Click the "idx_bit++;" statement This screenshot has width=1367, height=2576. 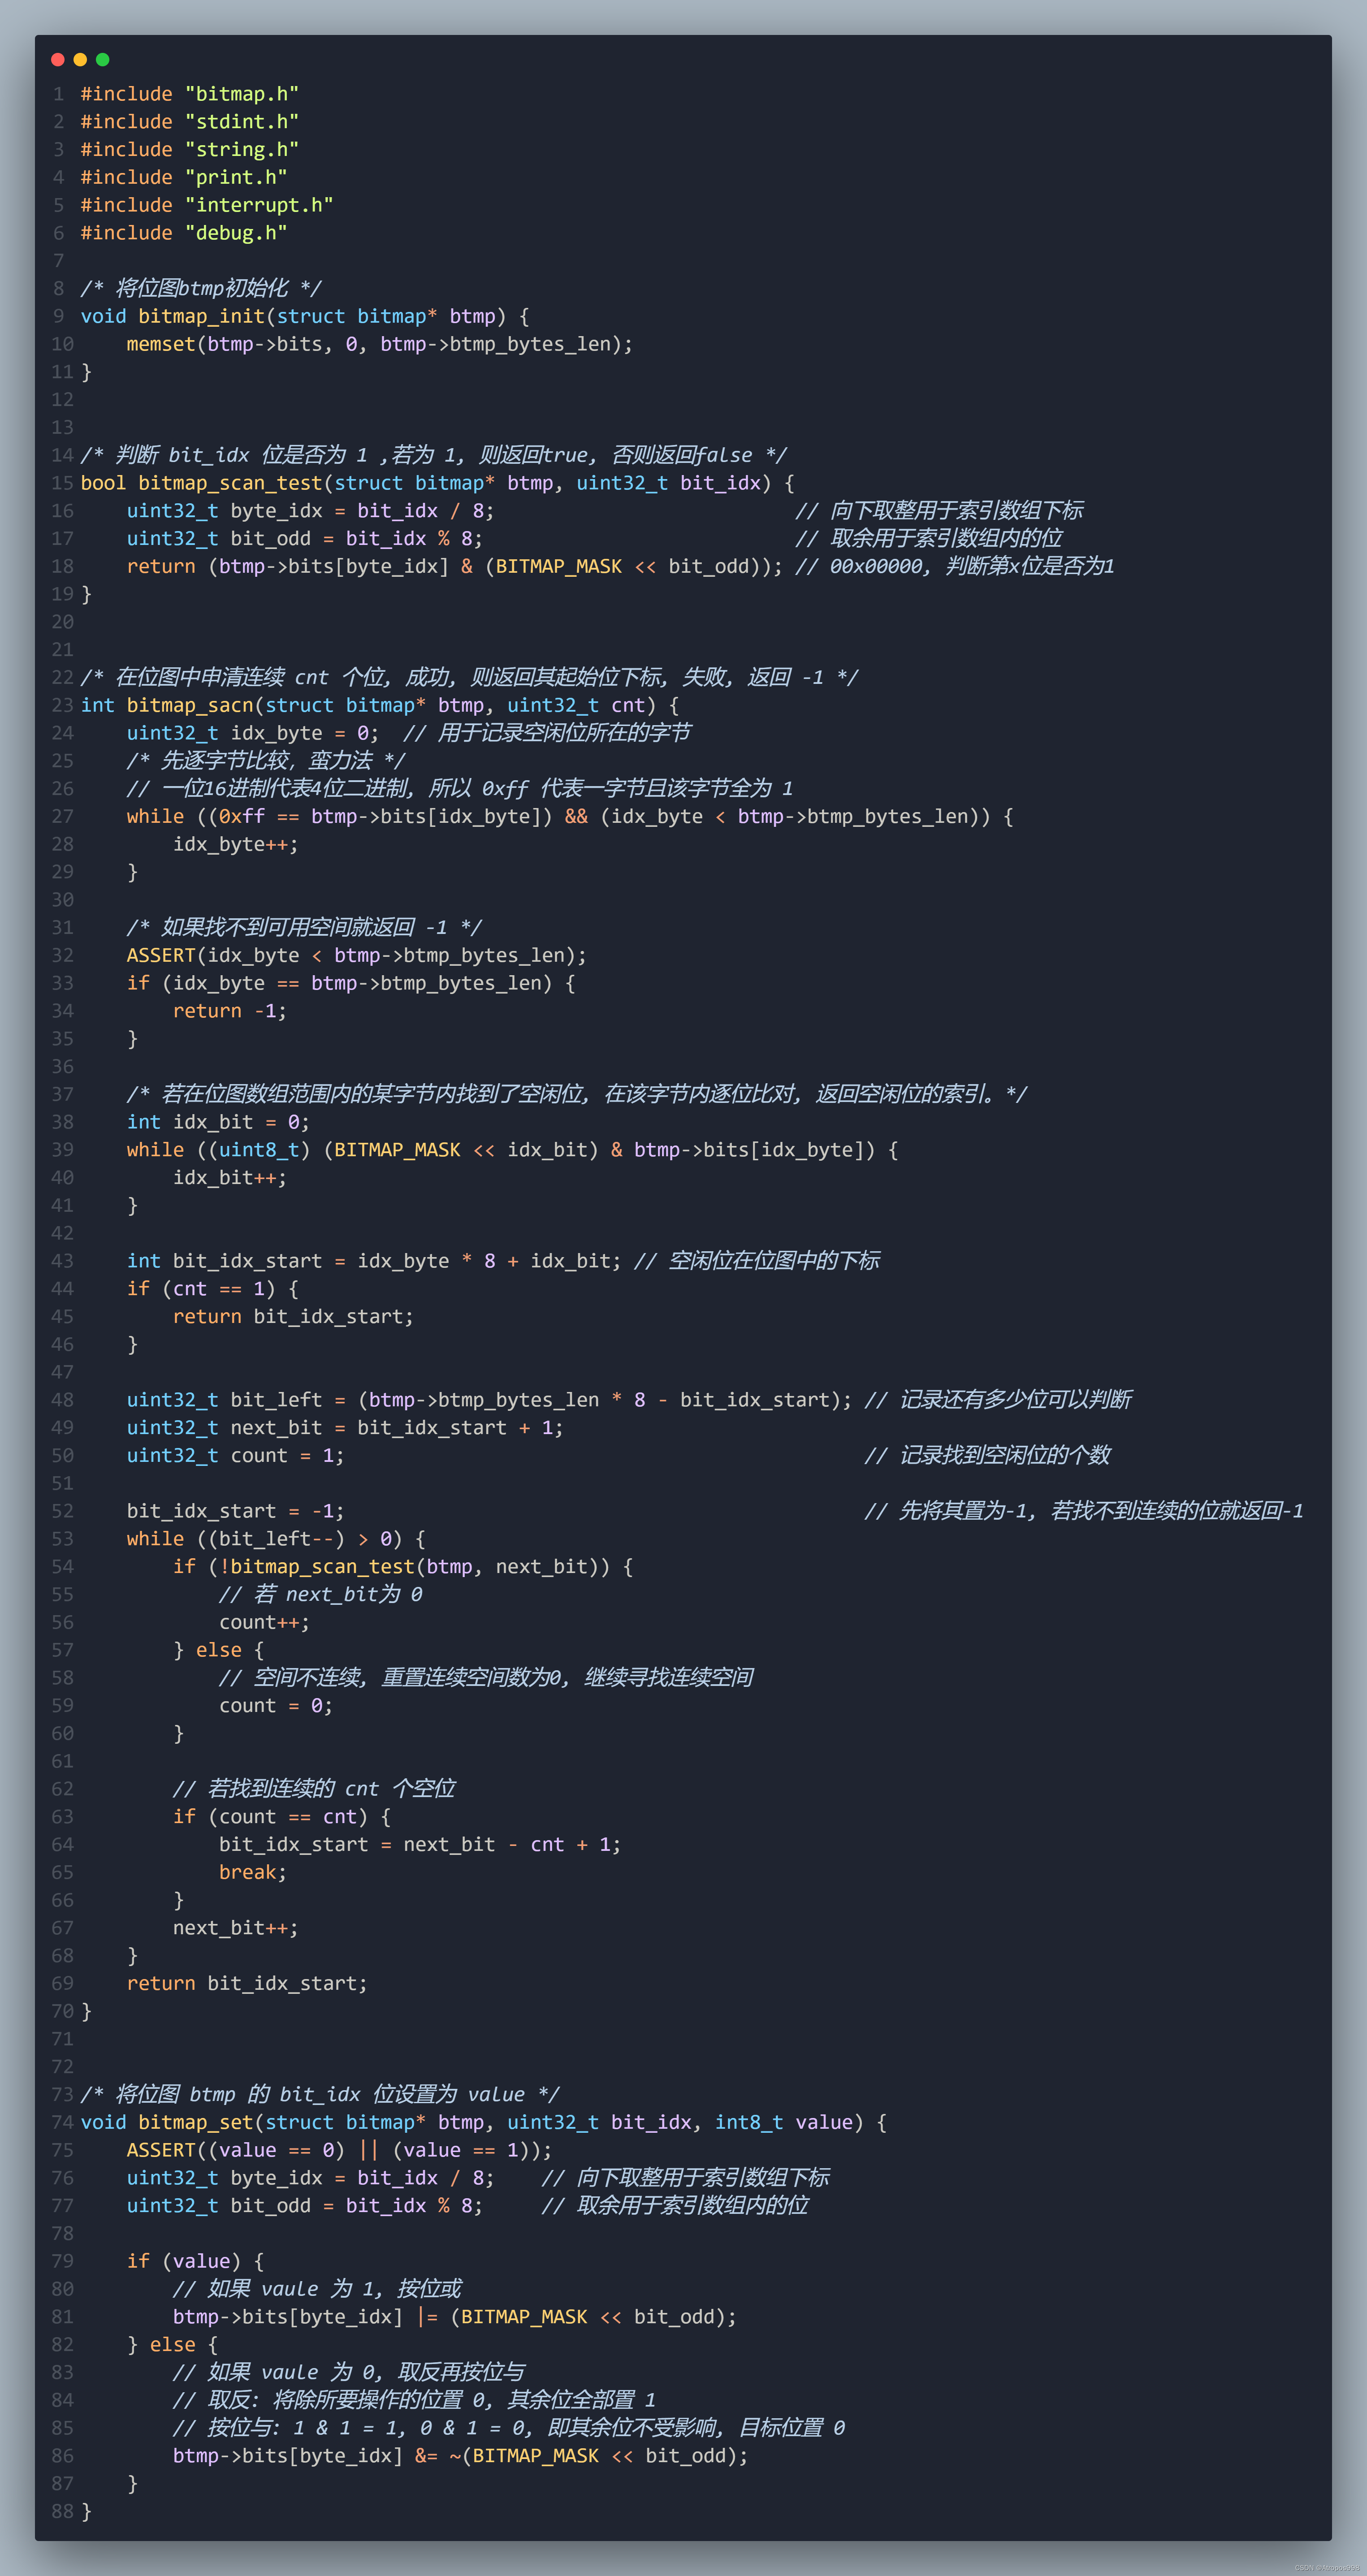[x=229, y=1178]
